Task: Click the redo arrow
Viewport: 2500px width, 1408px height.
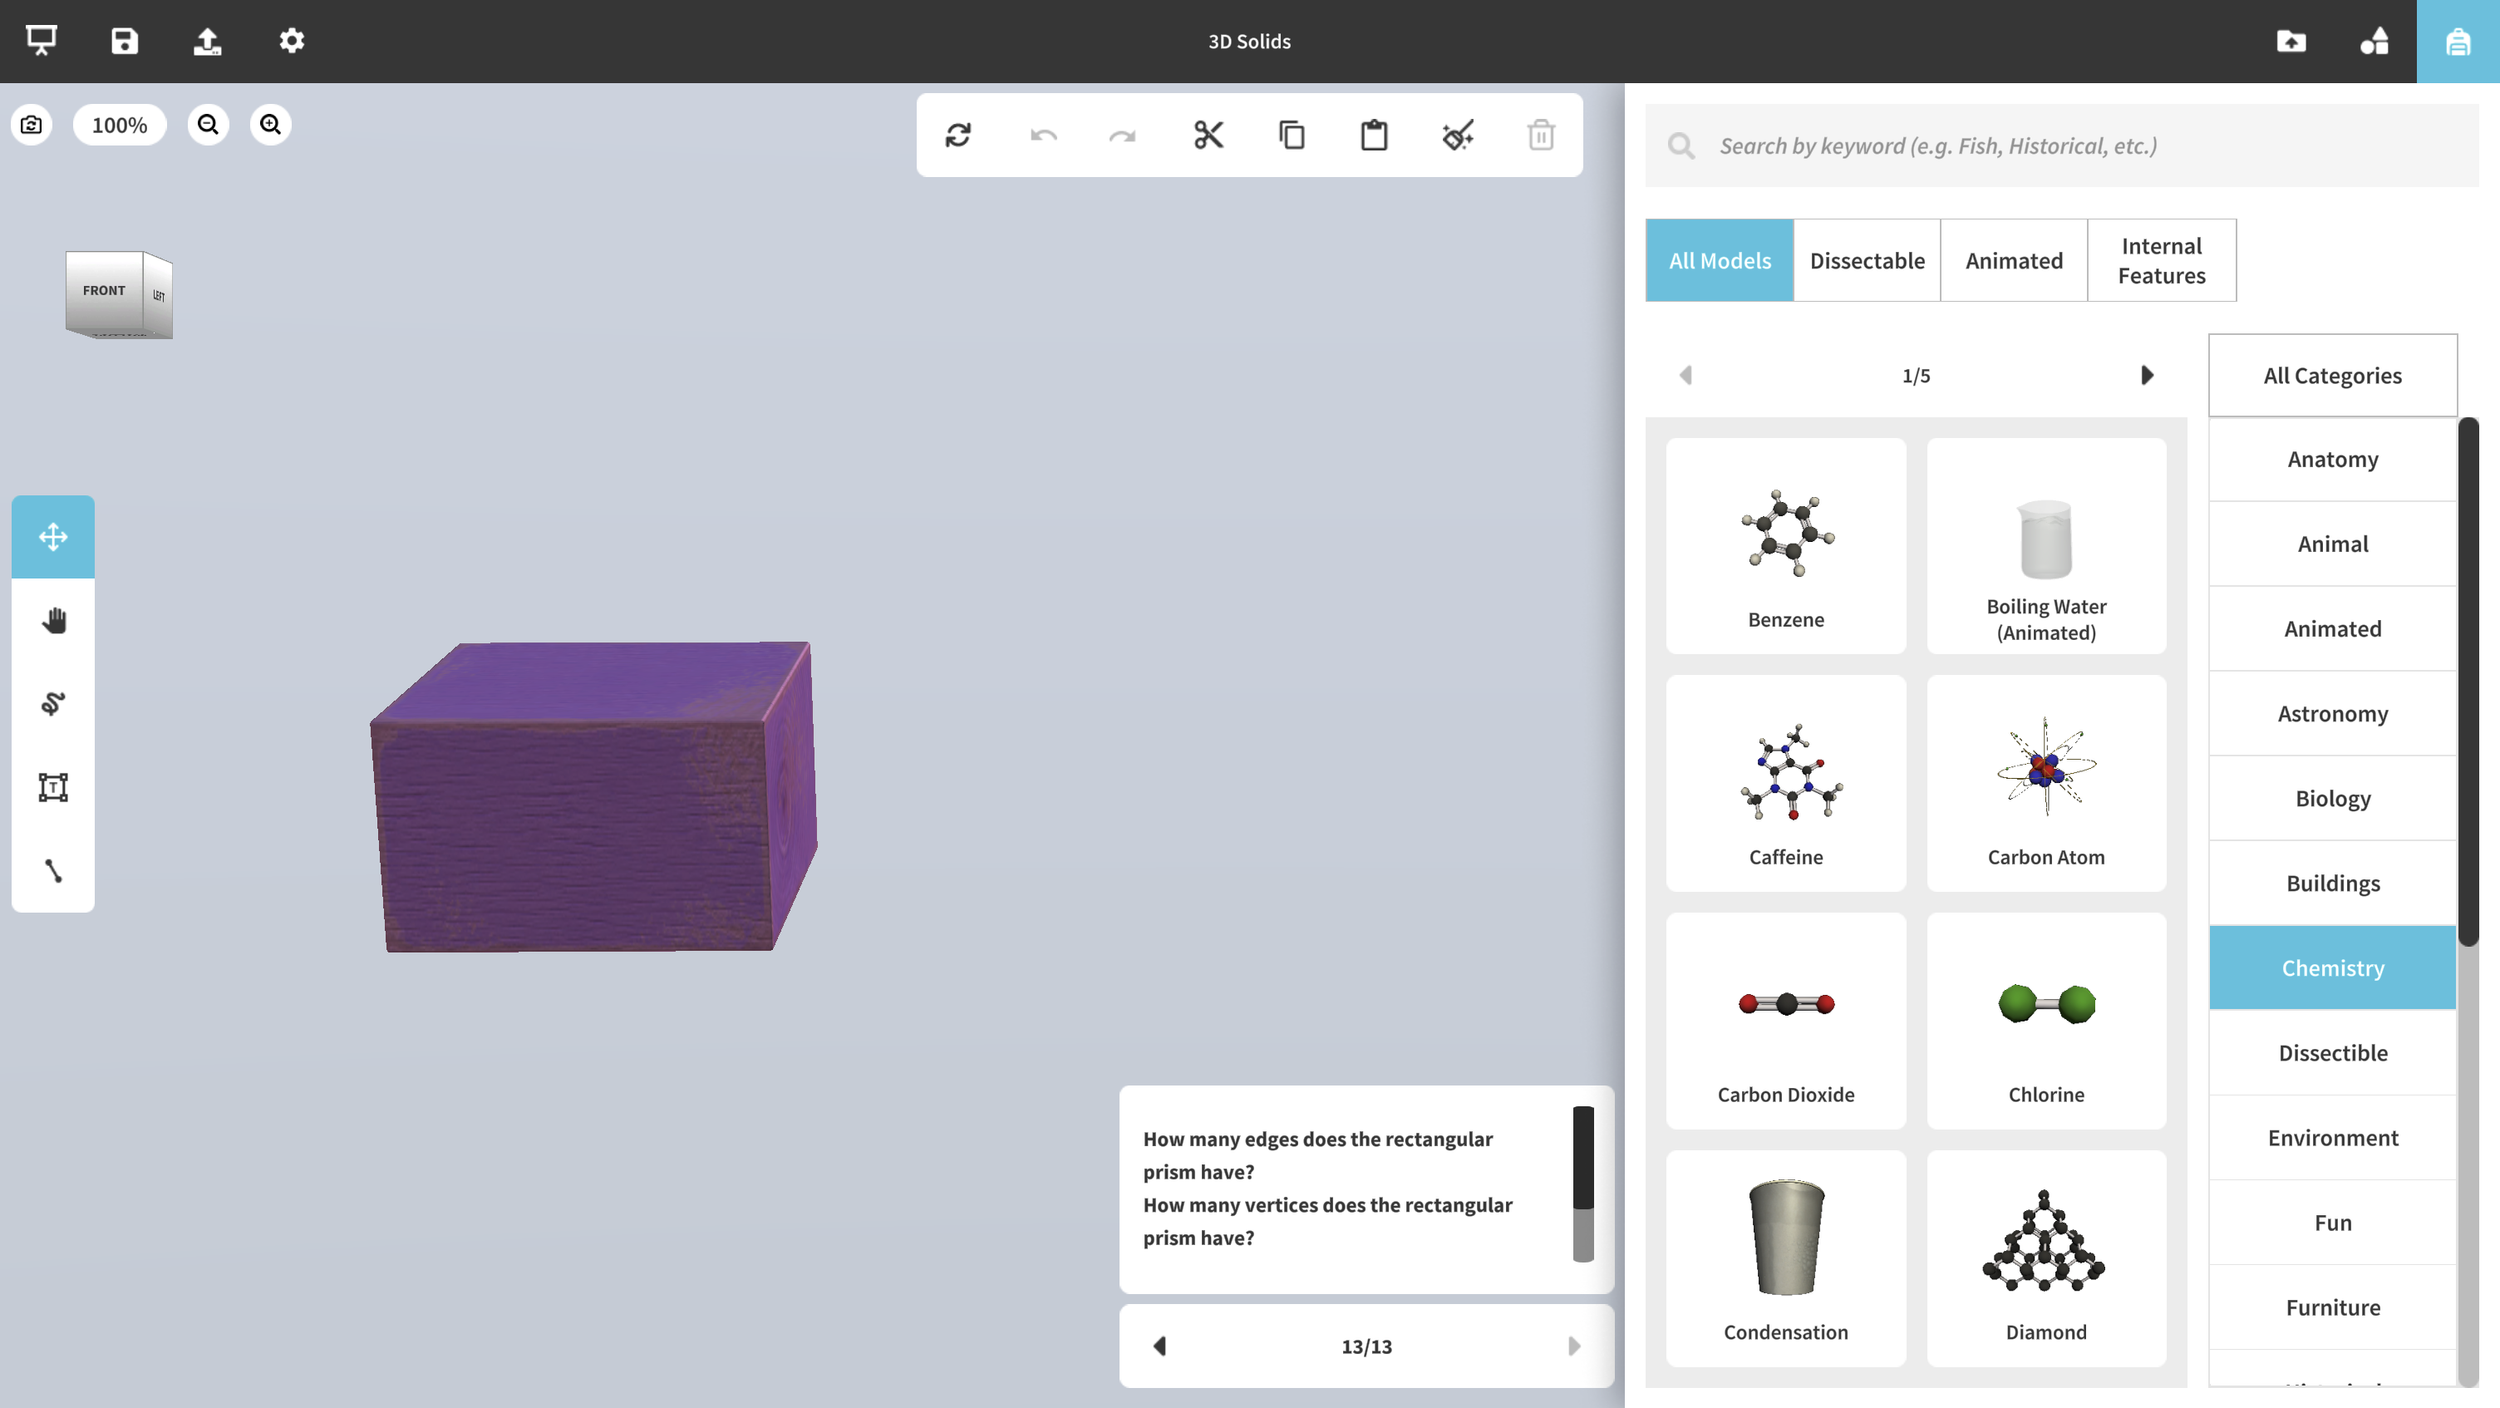Action: (x=1122, y=135)
